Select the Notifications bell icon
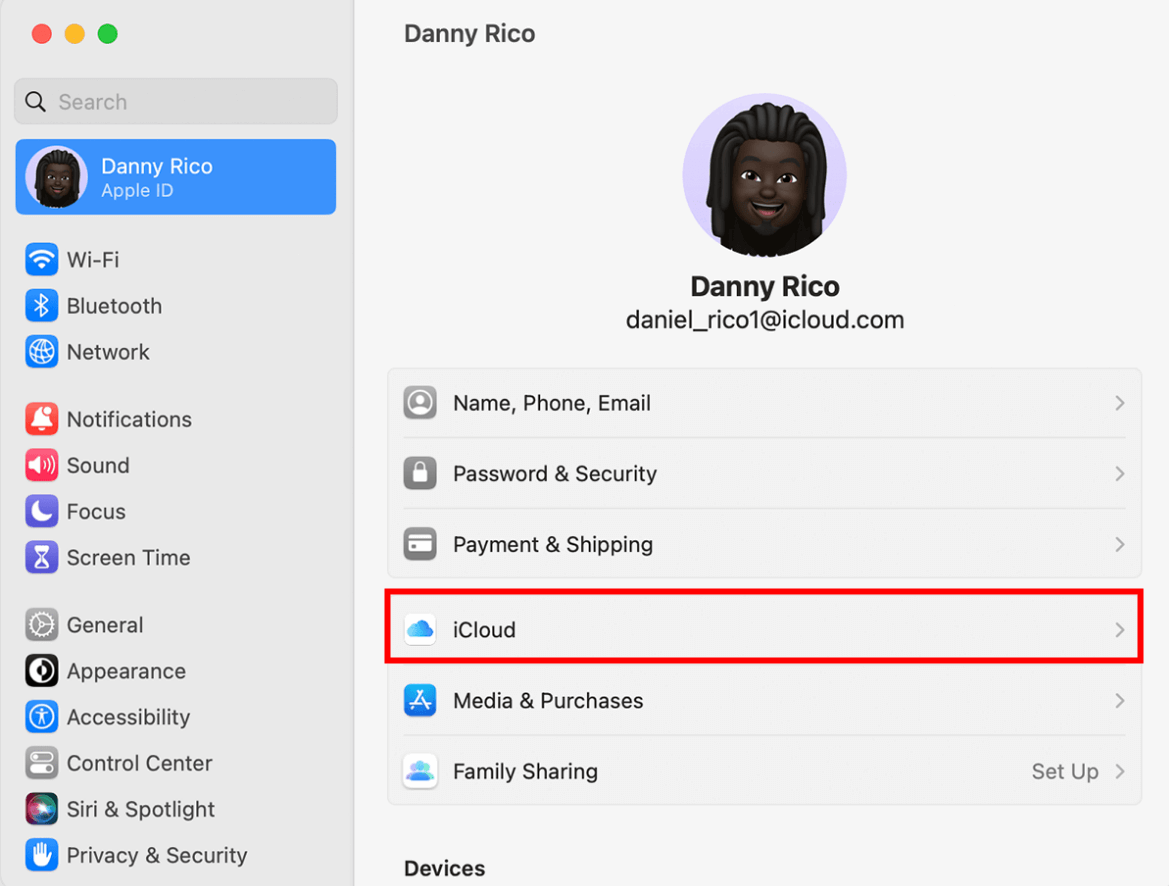The height and width of the screenshot is (886, 1169). (x=41, y=419)
